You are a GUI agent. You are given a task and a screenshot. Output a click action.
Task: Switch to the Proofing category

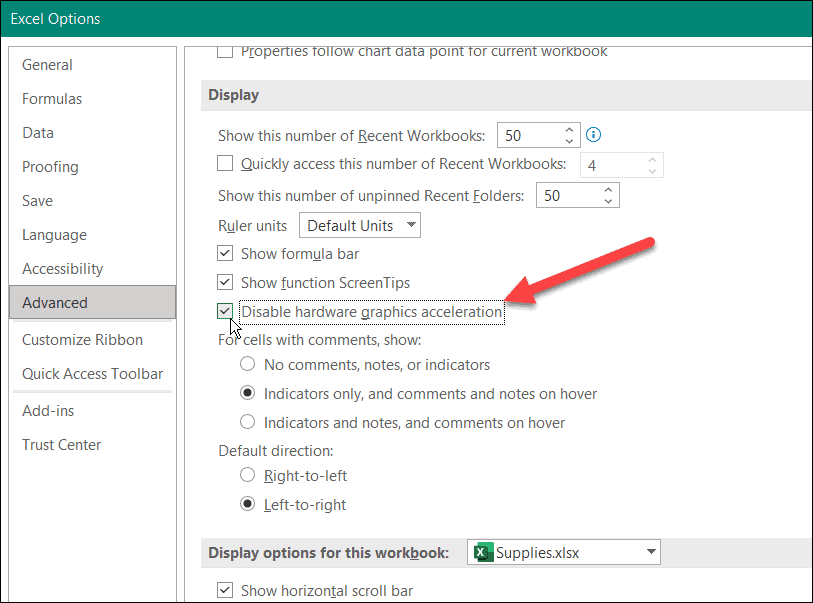tap(50, 167)
